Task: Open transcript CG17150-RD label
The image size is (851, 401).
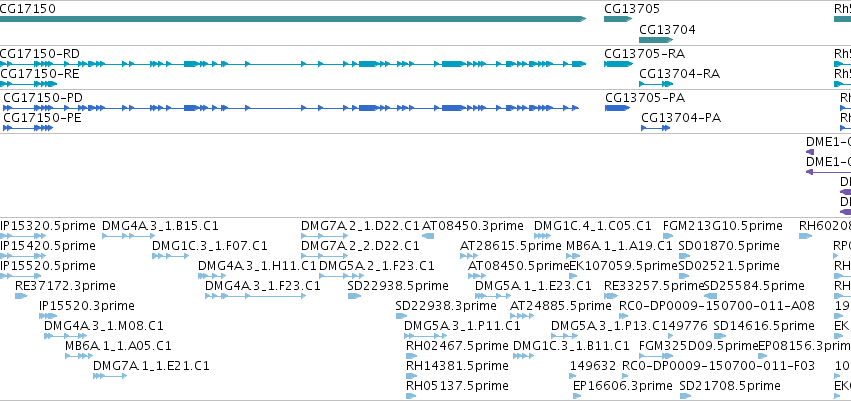Action: [39, 54]
